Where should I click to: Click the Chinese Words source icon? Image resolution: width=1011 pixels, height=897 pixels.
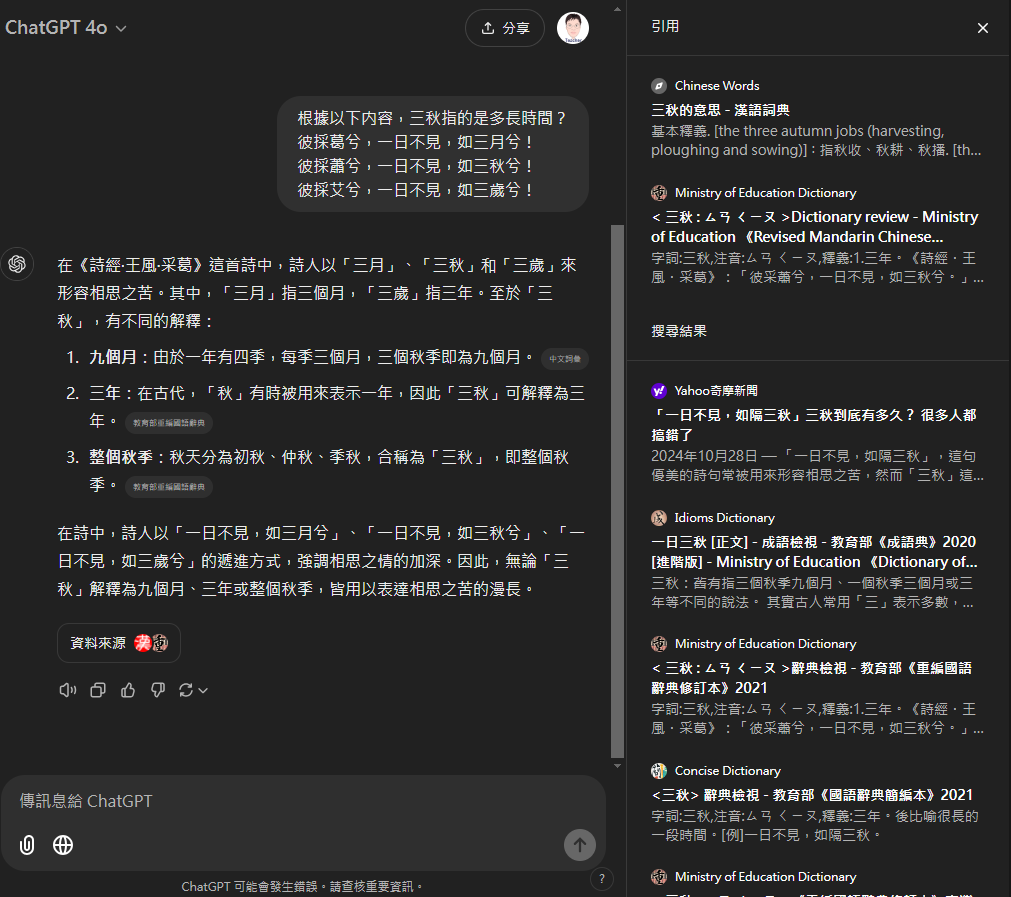[x=658, y=86]
